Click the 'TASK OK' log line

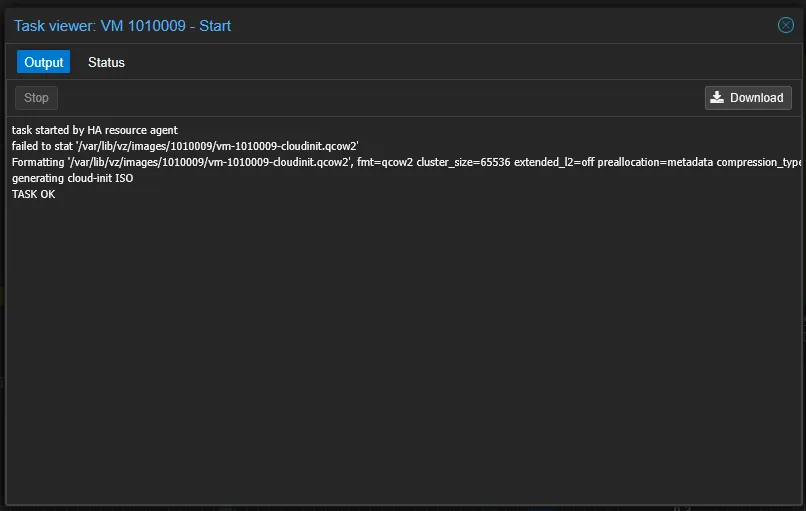33,194
